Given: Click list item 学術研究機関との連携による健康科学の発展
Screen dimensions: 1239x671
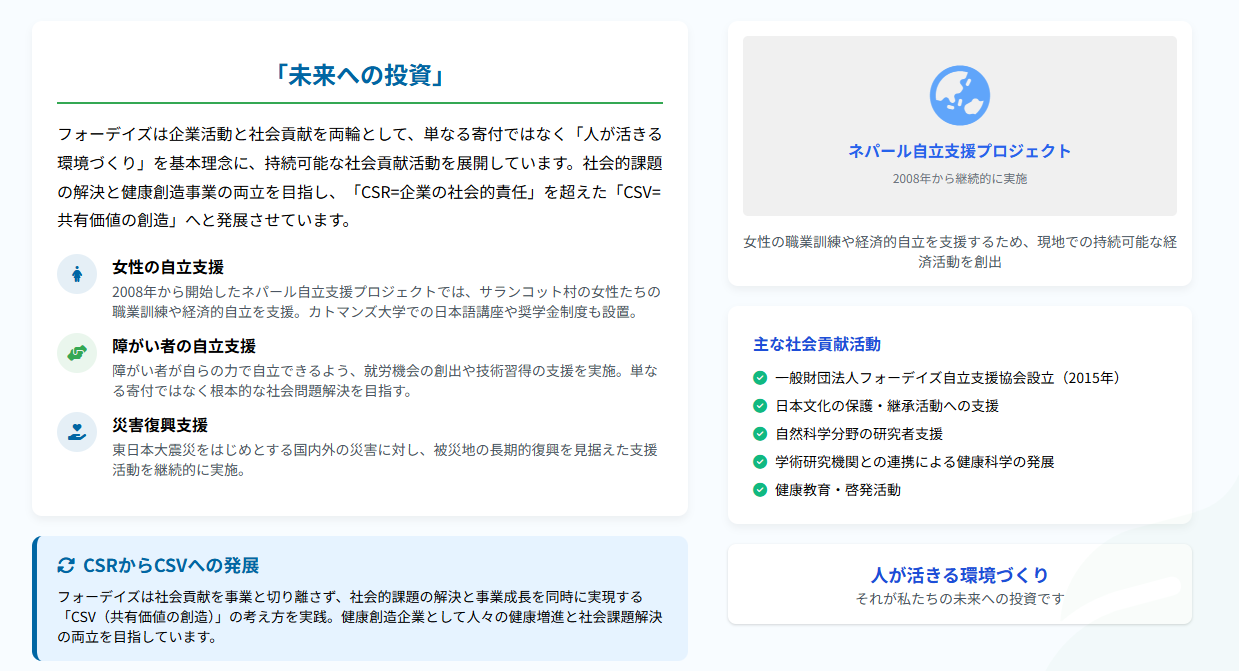Looking at the screenshot, I should [x=915, y=462].
